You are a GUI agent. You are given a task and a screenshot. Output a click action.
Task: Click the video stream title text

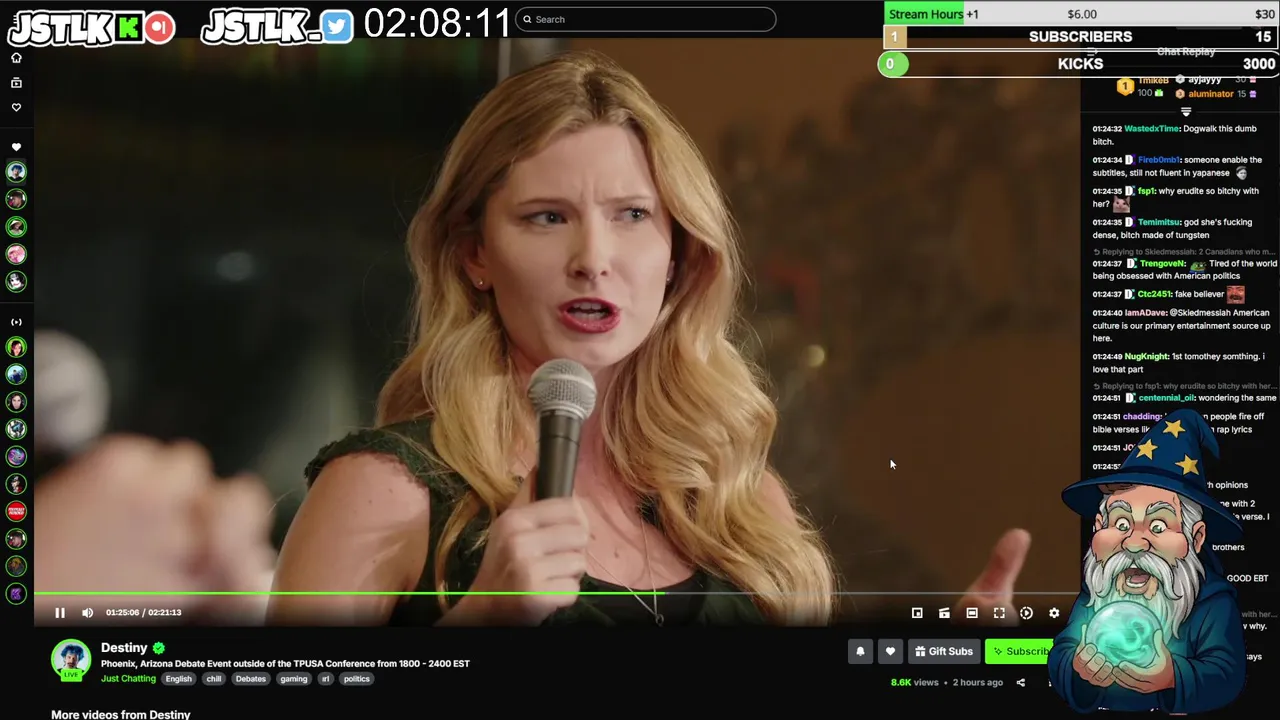tap(285, 664)
